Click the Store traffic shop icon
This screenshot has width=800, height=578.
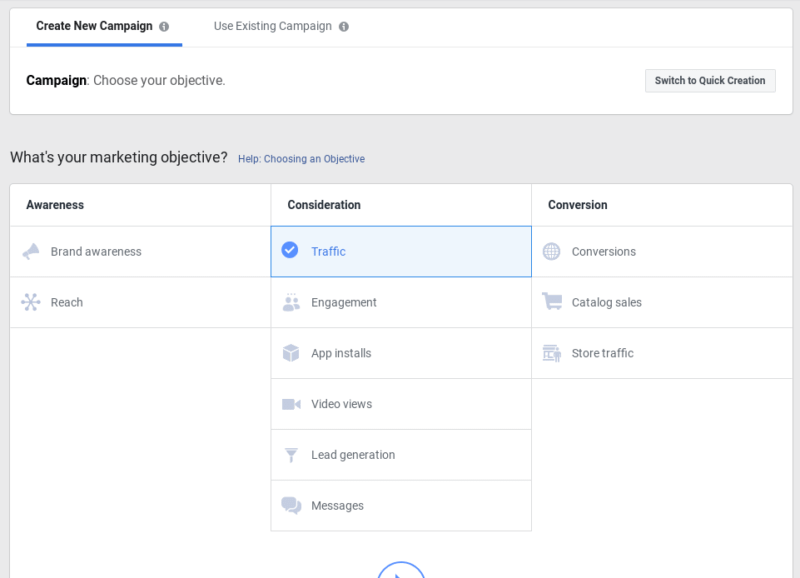(x=551, y=353)
